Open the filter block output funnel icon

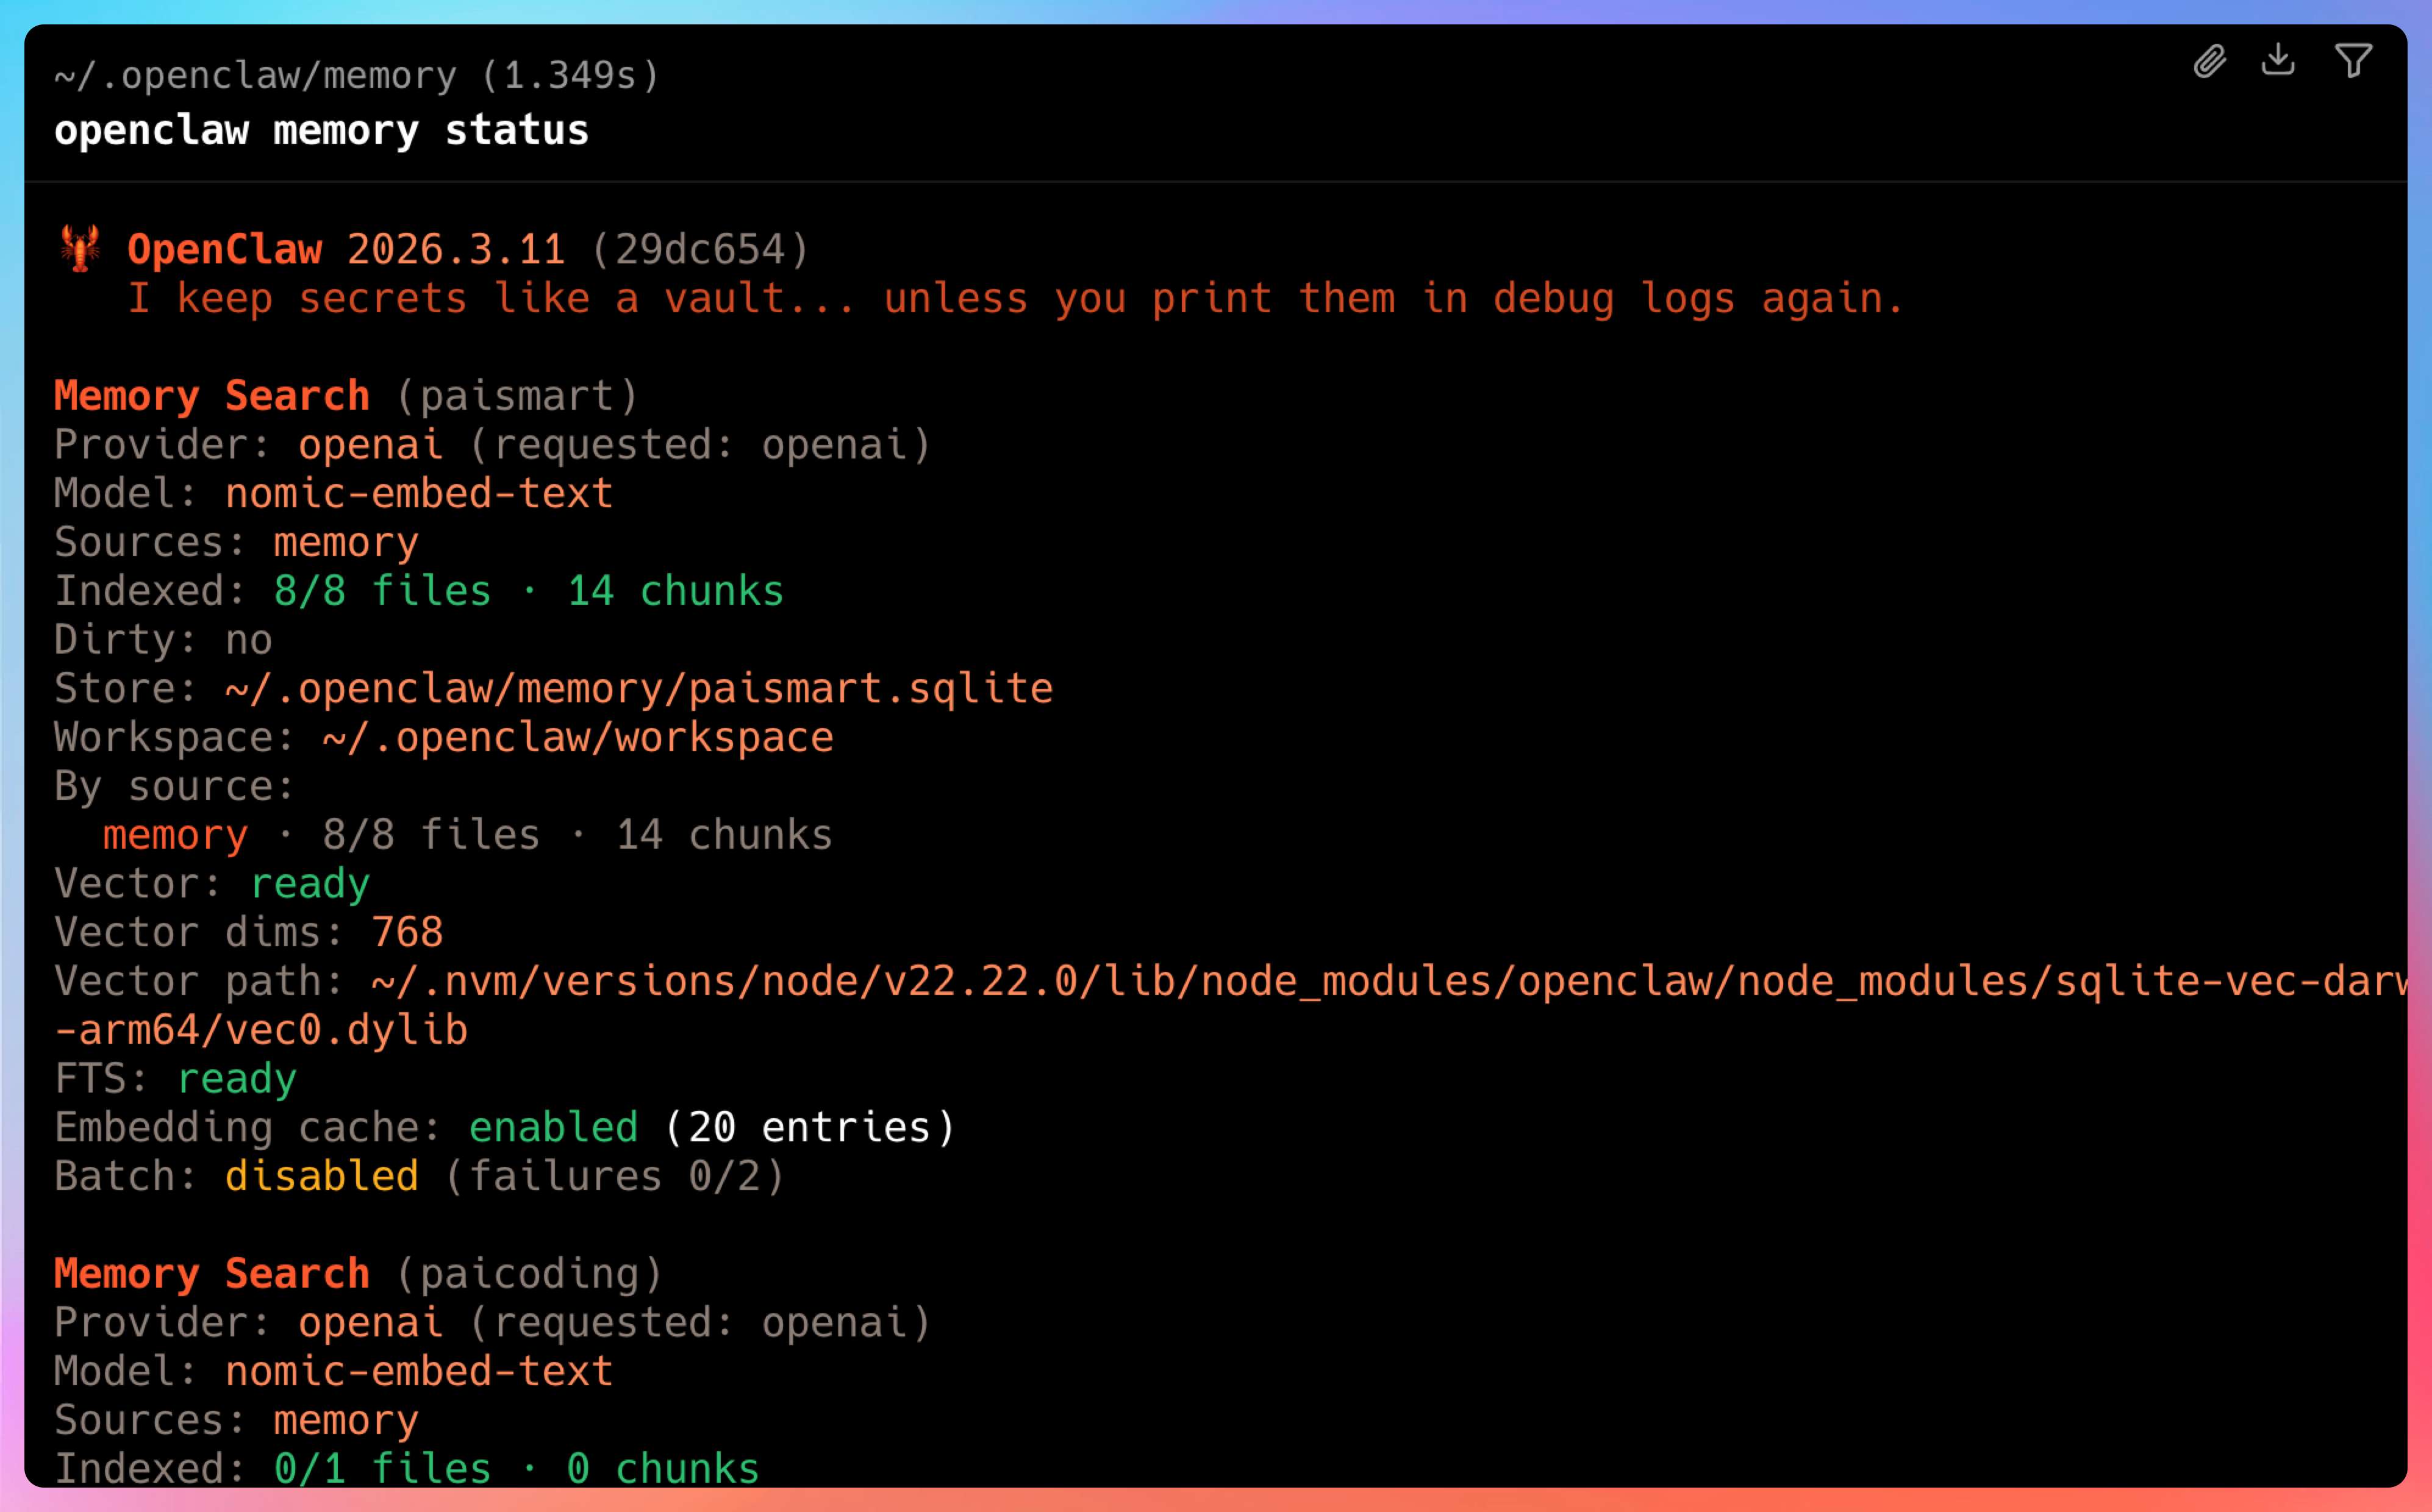click(x=2353, y=61)
